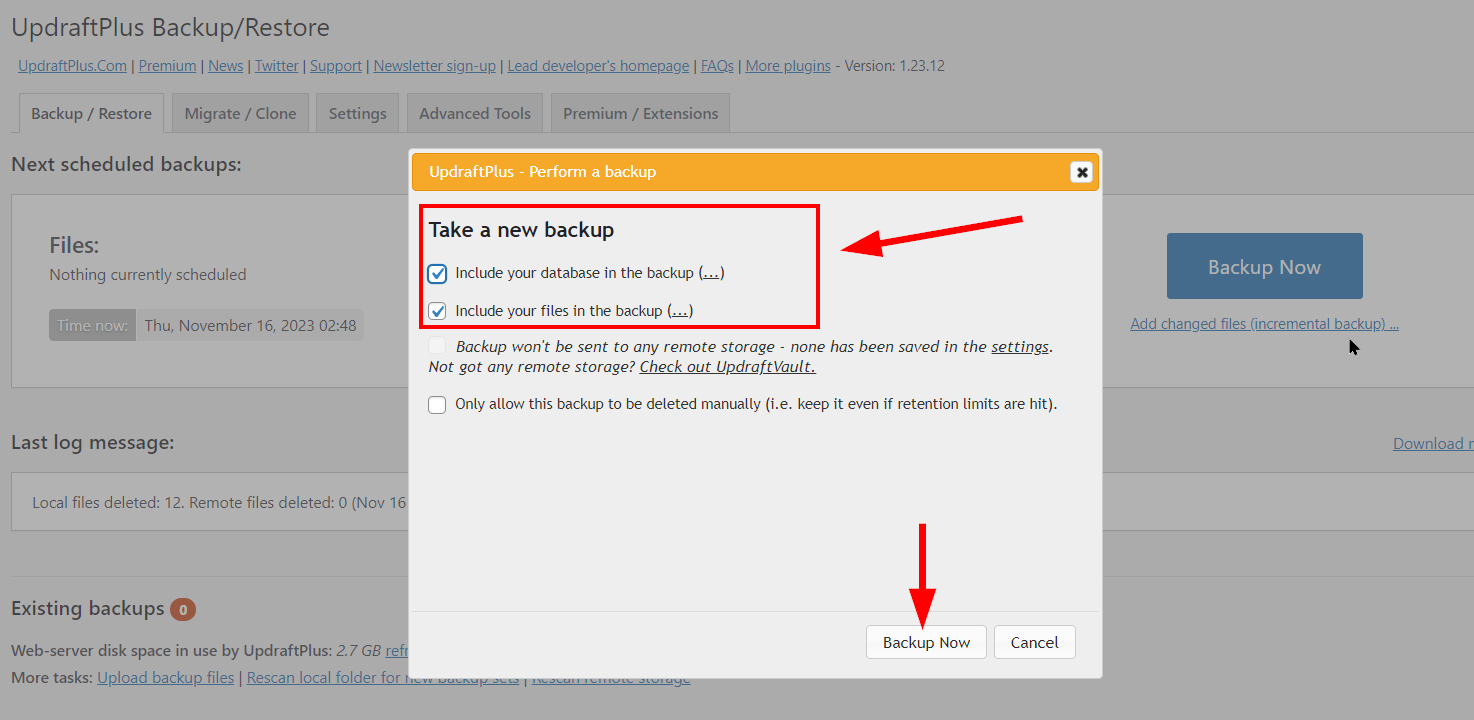Viewport: 1474px width, 720px height.
Task: Close the Perform a backup dialog
Action: coord(1081,172)
